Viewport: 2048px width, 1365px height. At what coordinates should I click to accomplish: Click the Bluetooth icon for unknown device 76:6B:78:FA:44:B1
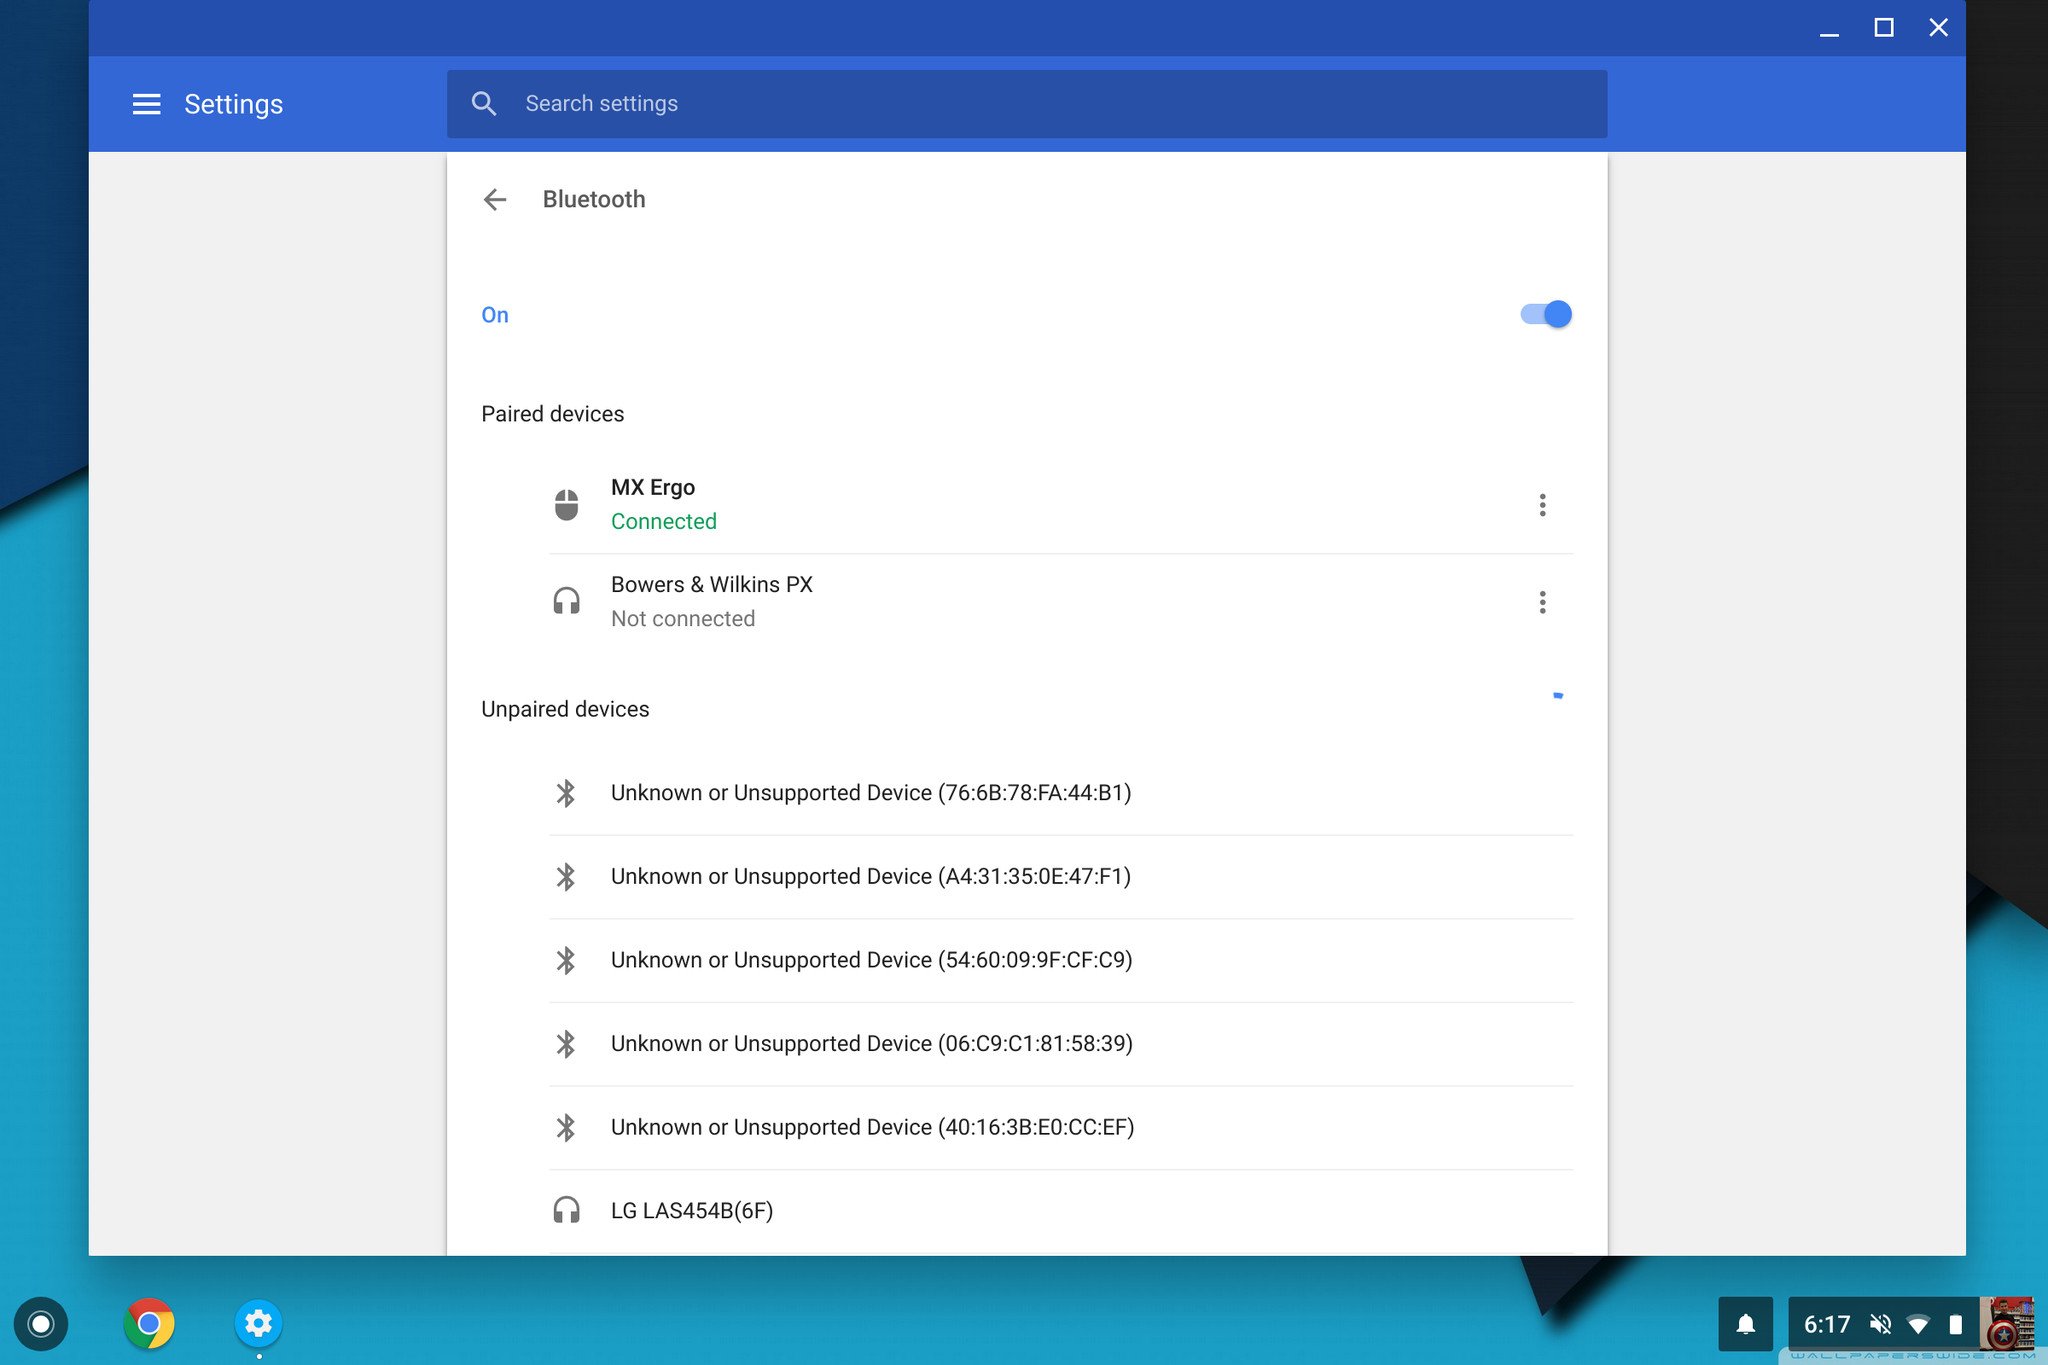click(566, 792)
